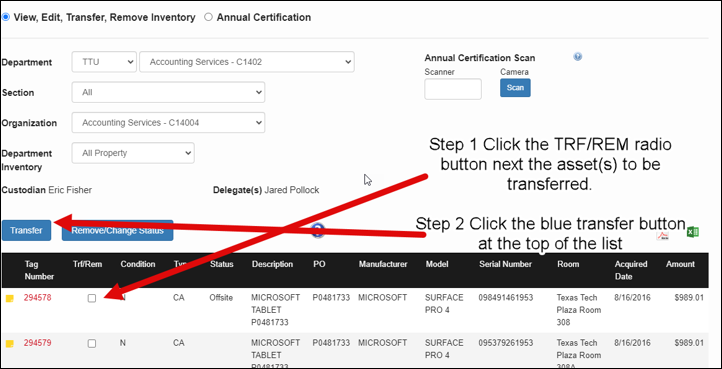Sort by Acquired Date column header
This screenshot has width=722, height=369.
[x=631, y=270]
